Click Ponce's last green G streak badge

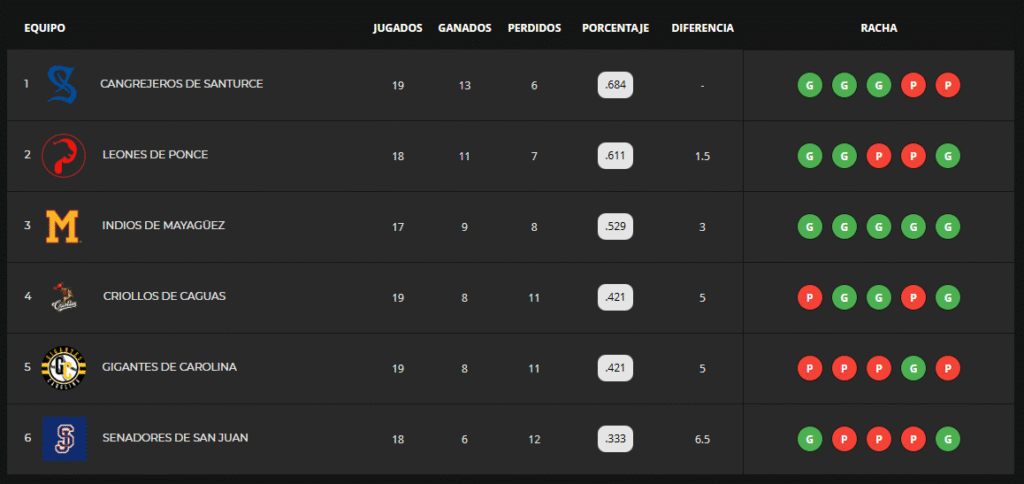click(948, 156)
